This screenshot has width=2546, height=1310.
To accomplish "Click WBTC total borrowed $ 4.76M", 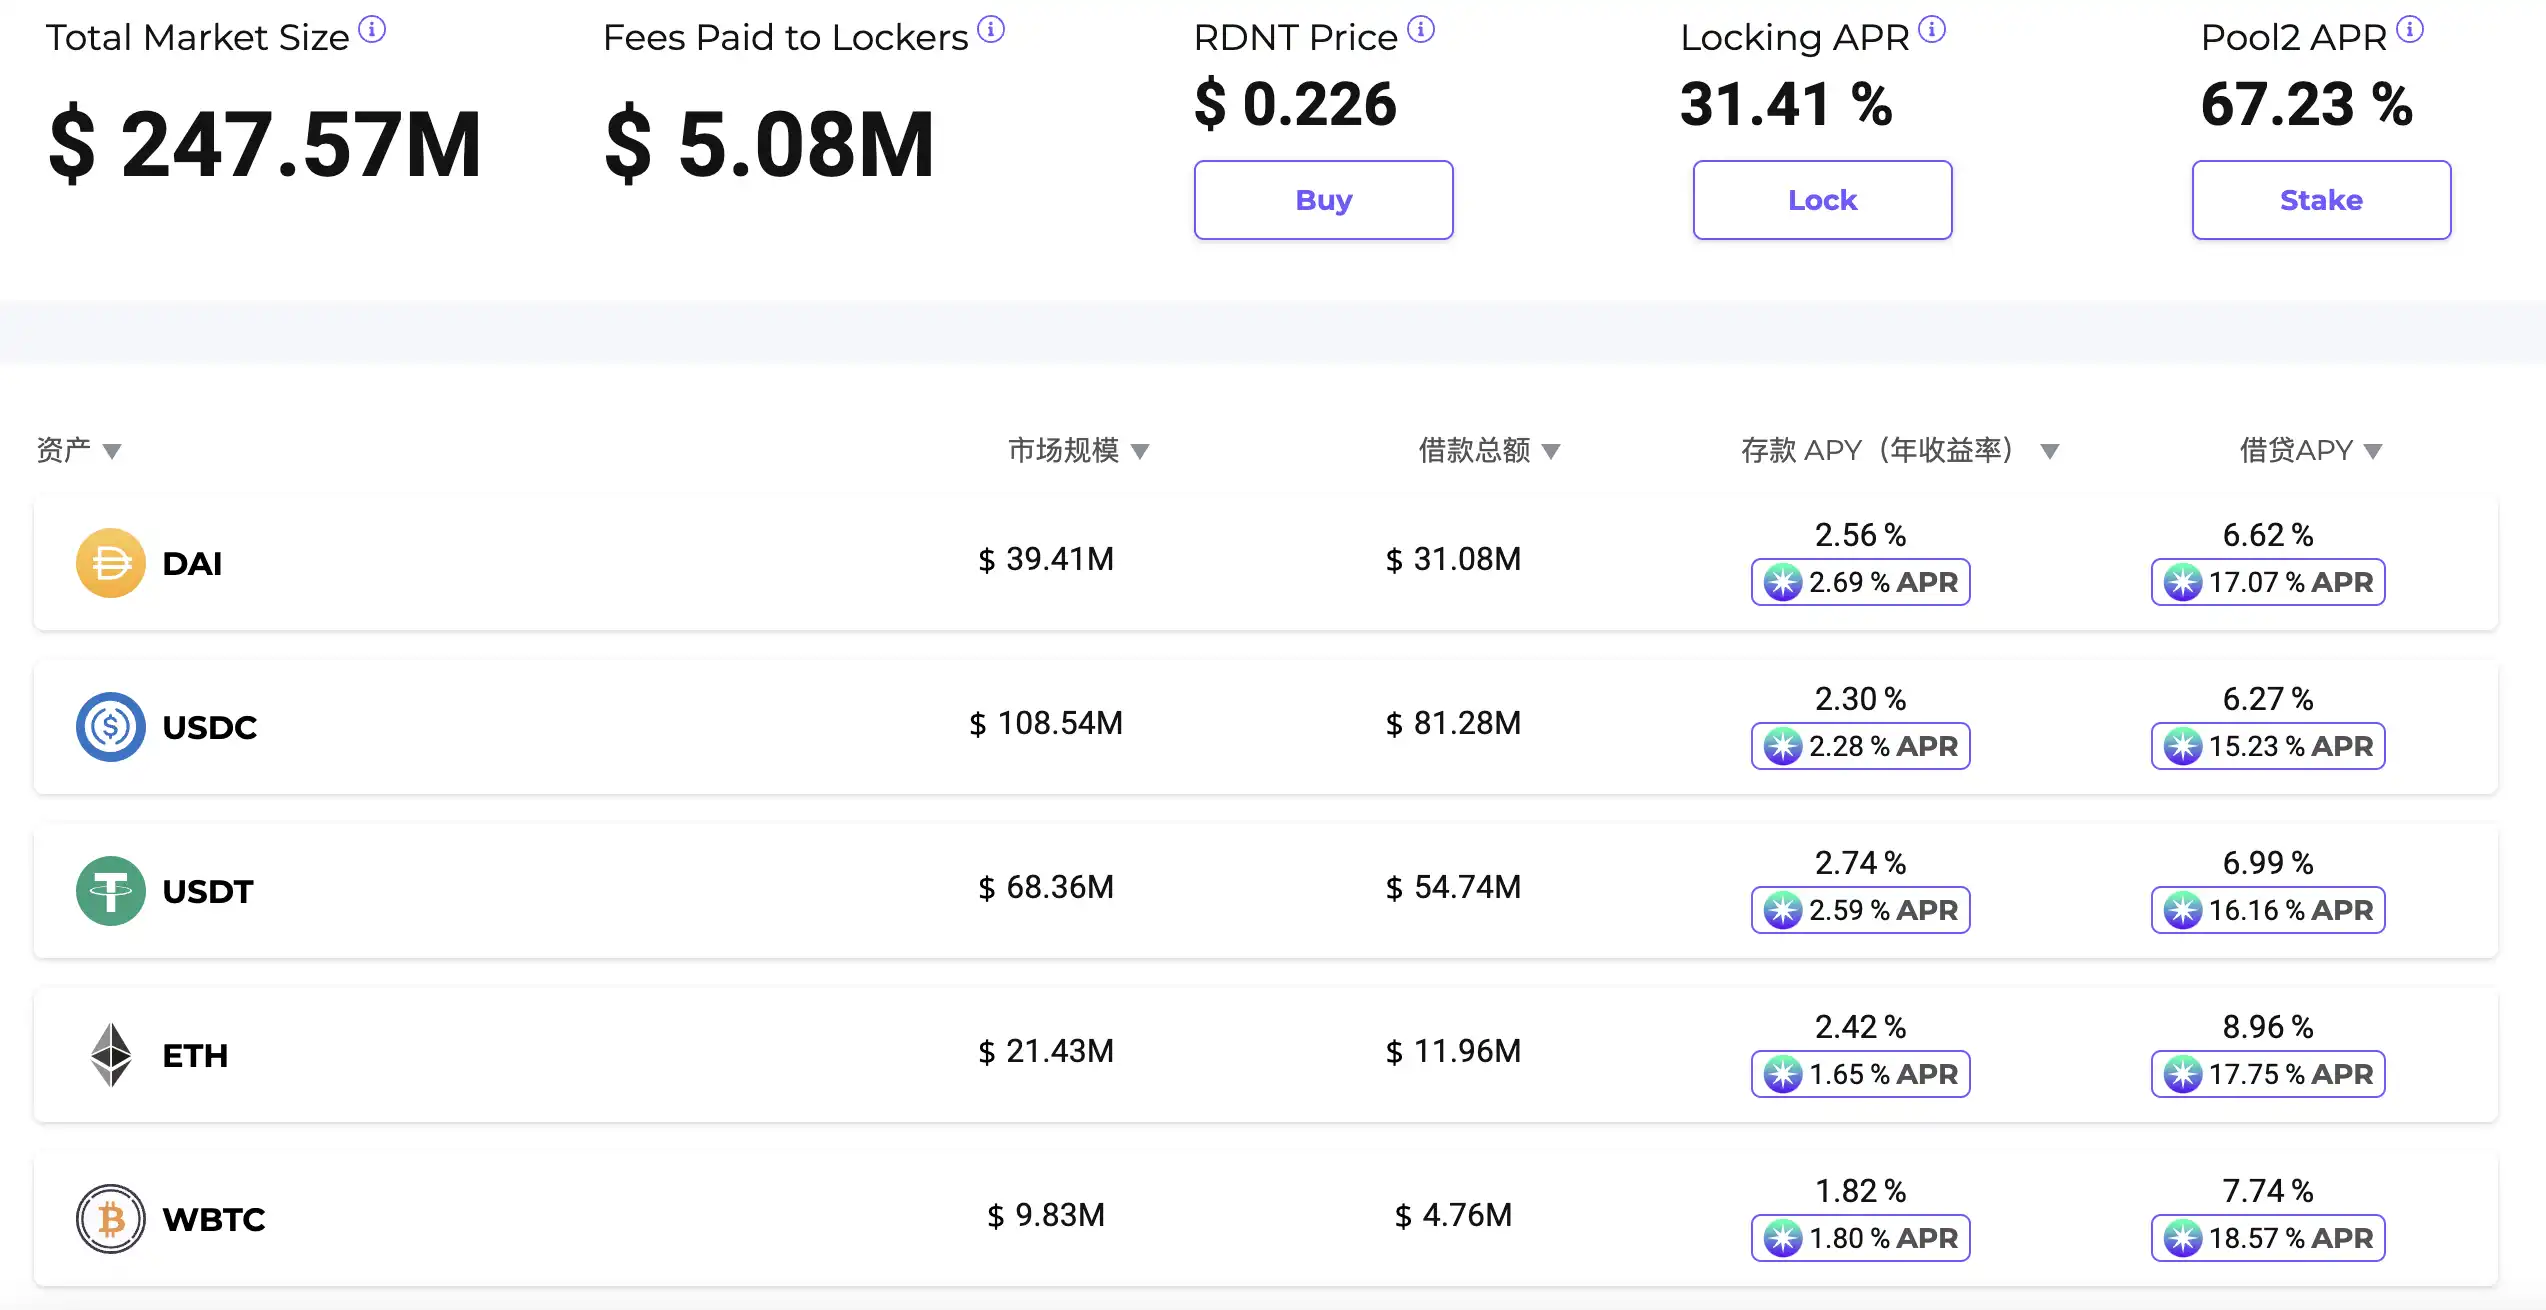I will (x=1453, y=1215).
